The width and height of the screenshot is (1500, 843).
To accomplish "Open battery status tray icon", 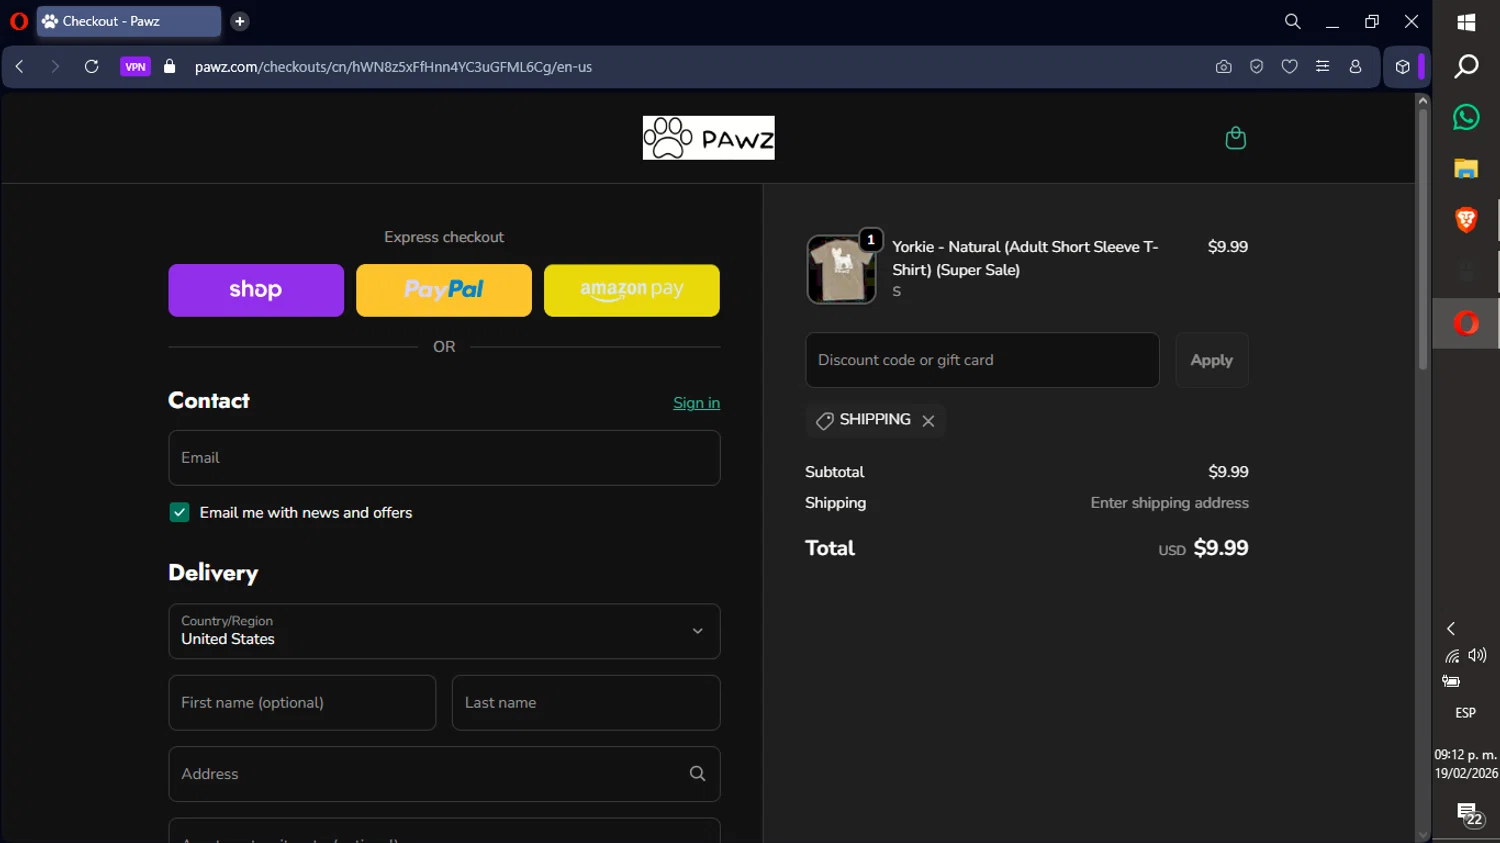I will coord(1451,682).
